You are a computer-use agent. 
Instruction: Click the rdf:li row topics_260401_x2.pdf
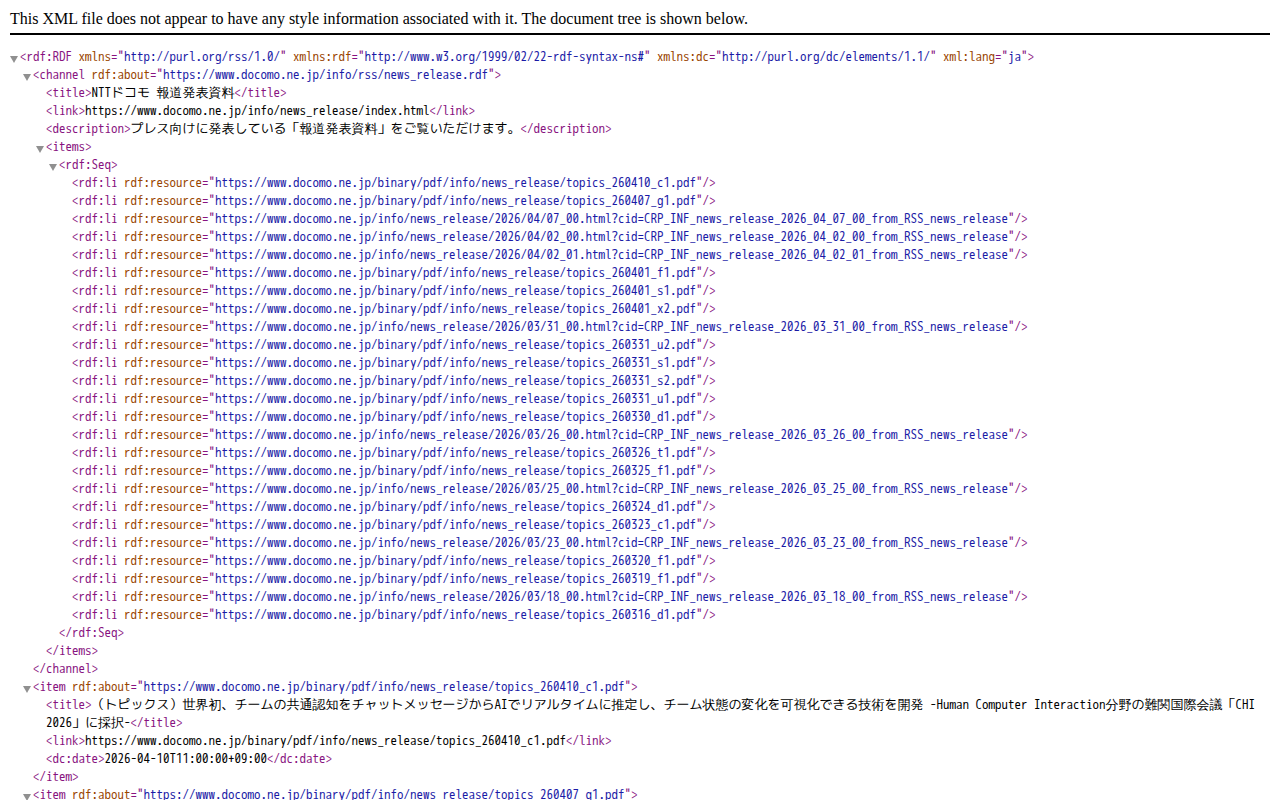click(x=394, y=309)
